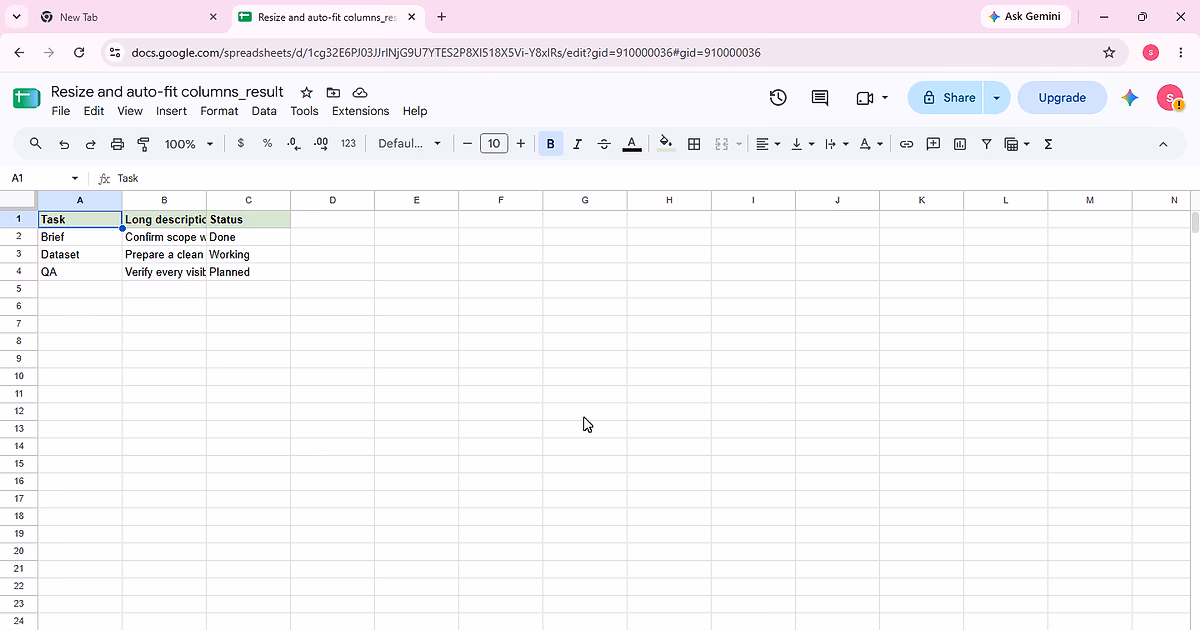Undo the last action

[64, 144]
